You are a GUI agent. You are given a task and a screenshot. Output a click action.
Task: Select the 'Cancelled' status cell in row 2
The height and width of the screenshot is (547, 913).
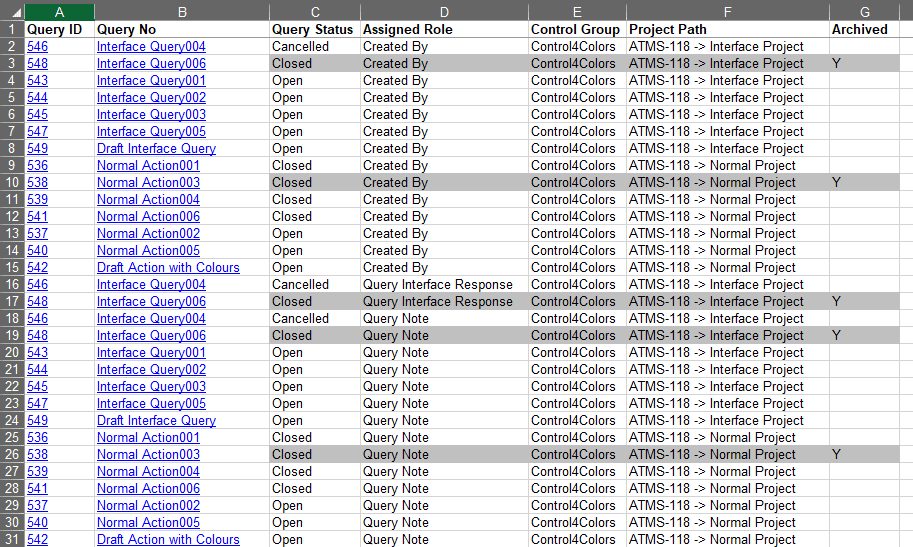[315, 47]
